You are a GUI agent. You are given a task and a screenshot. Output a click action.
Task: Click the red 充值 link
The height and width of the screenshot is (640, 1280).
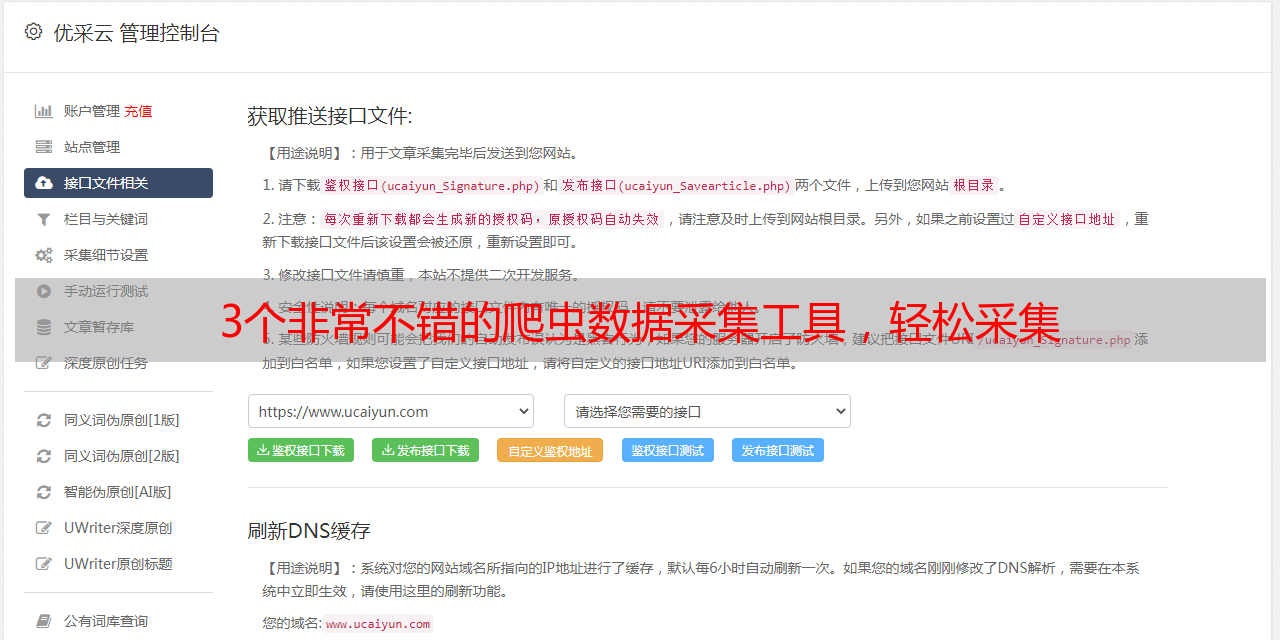click(139, 111)
